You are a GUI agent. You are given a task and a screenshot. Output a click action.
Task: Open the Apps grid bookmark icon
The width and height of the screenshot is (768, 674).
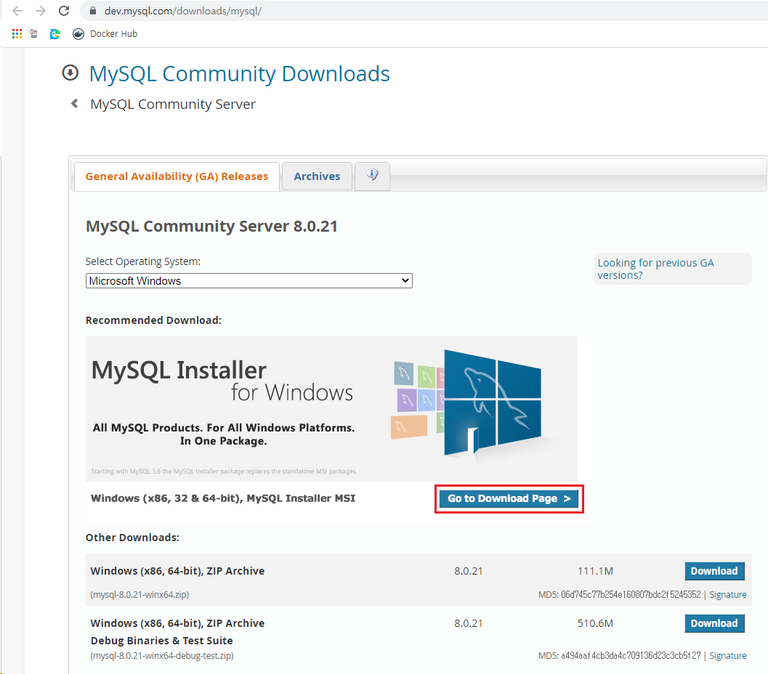click(17, 33)
